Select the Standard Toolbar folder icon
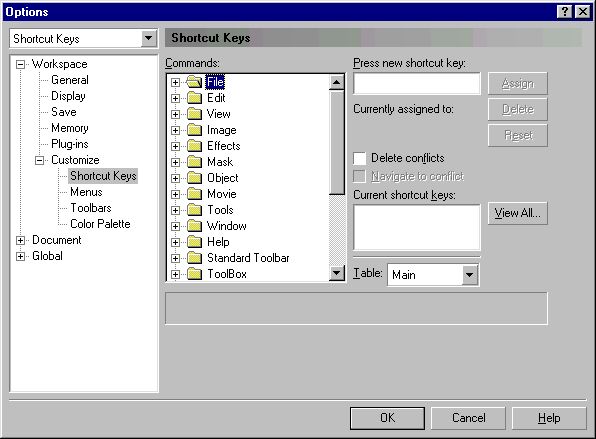This screenshot has height=439, width=596. tap(194, 258)
